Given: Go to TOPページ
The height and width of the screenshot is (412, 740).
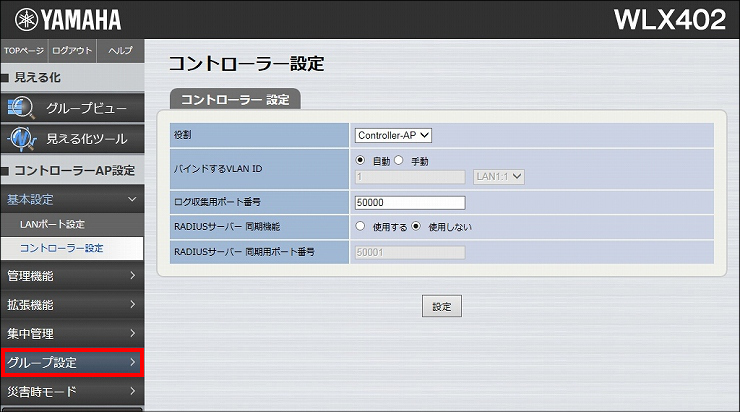Looking at the screenshot, I should (24, 50).
